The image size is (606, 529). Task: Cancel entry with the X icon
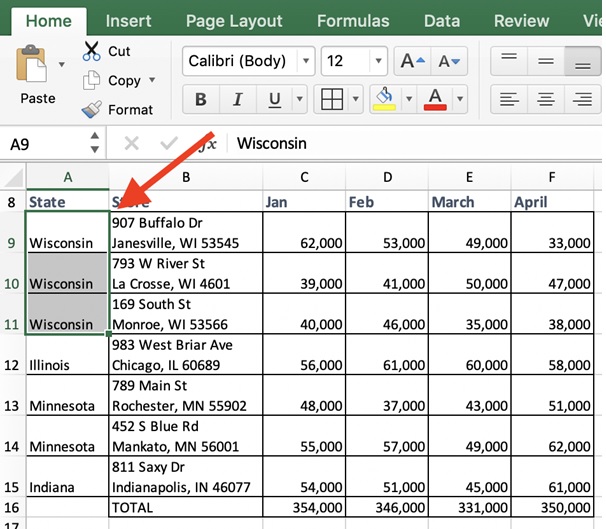131,144
